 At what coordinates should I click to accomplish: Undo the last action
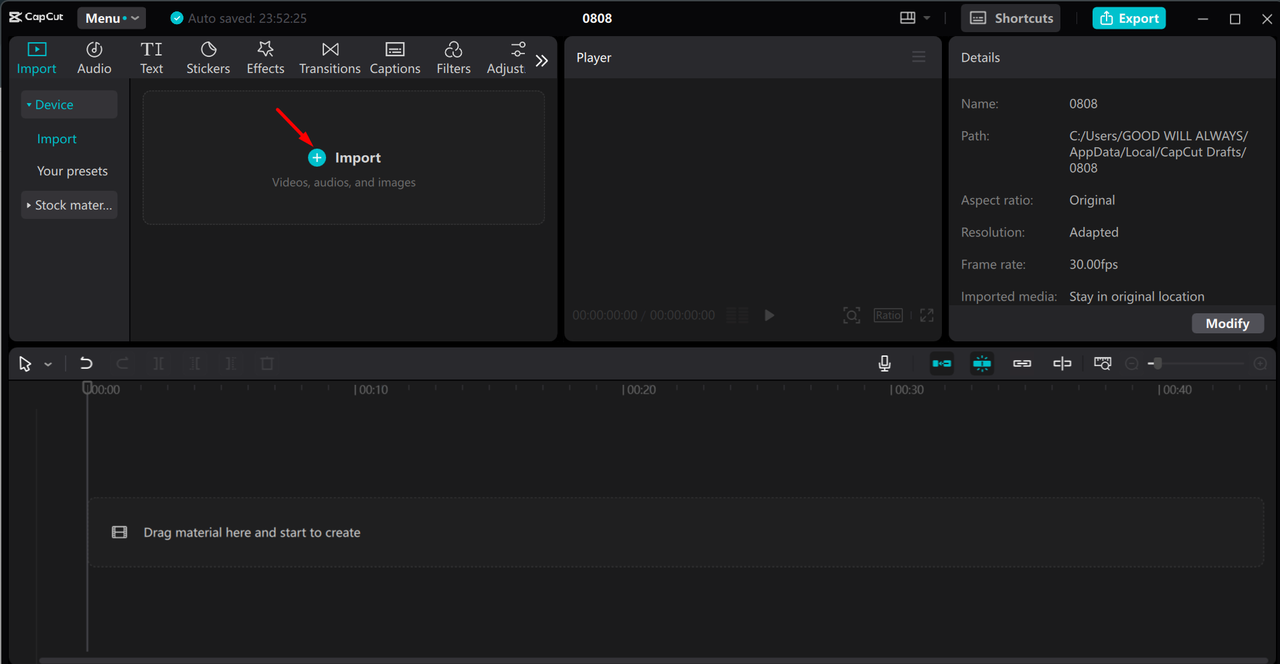(86, 364)
